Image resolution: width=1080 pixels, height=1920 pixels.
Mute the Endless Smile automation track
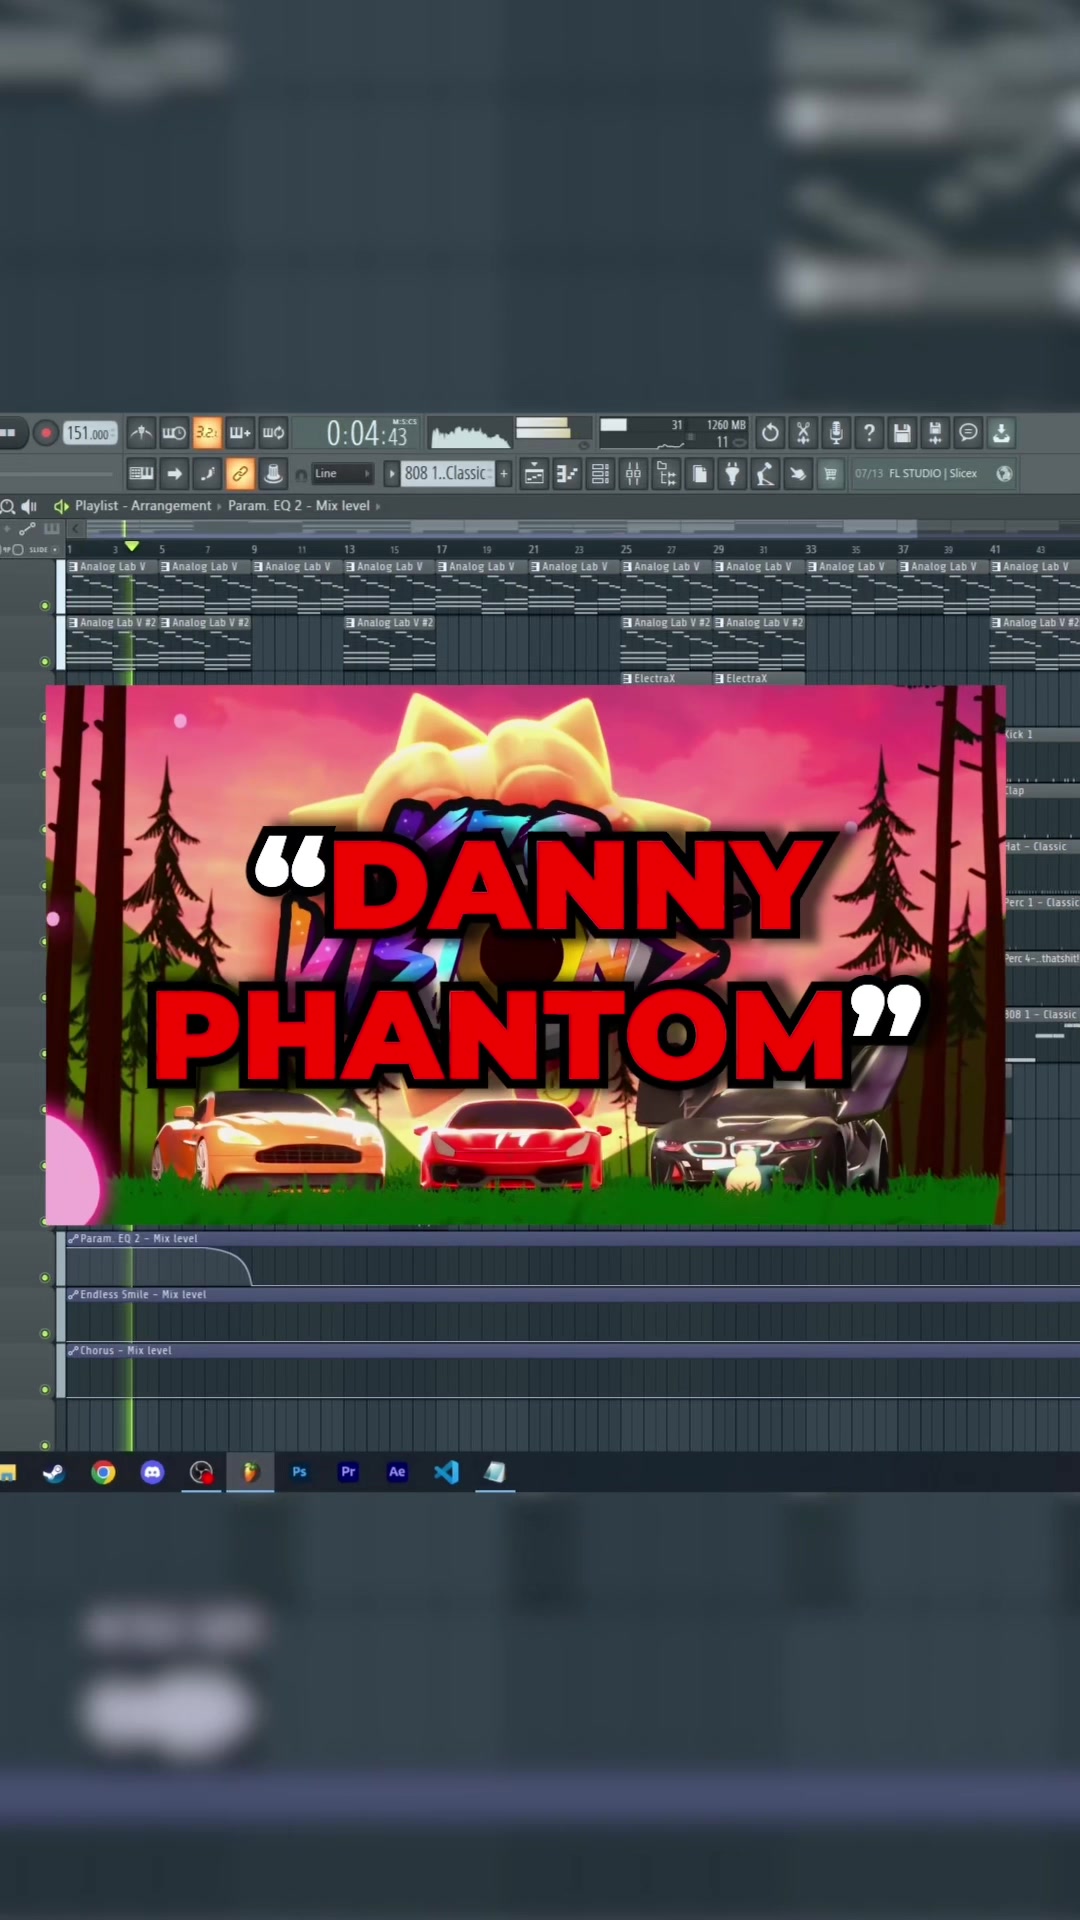(x=44, y=1334)
